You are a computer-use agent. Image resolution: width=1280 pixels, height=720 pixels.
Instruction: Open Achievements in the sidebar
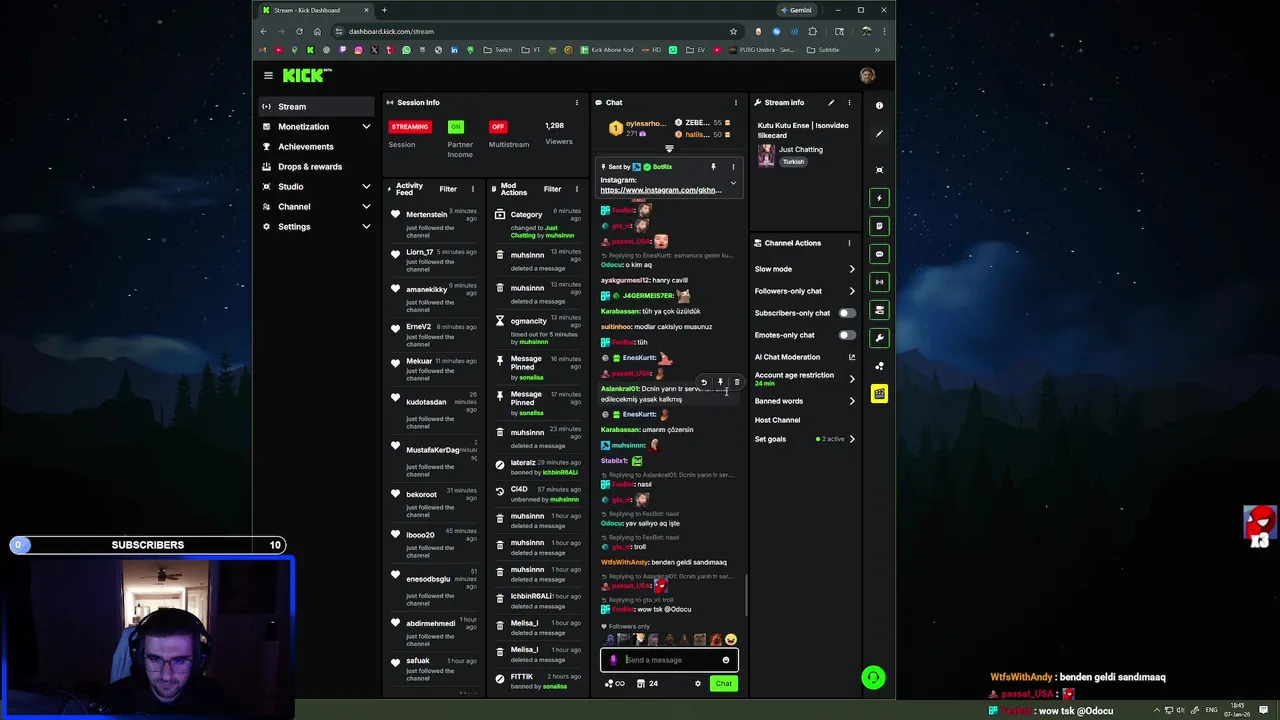pyautogui.click(x=316, y=147)
